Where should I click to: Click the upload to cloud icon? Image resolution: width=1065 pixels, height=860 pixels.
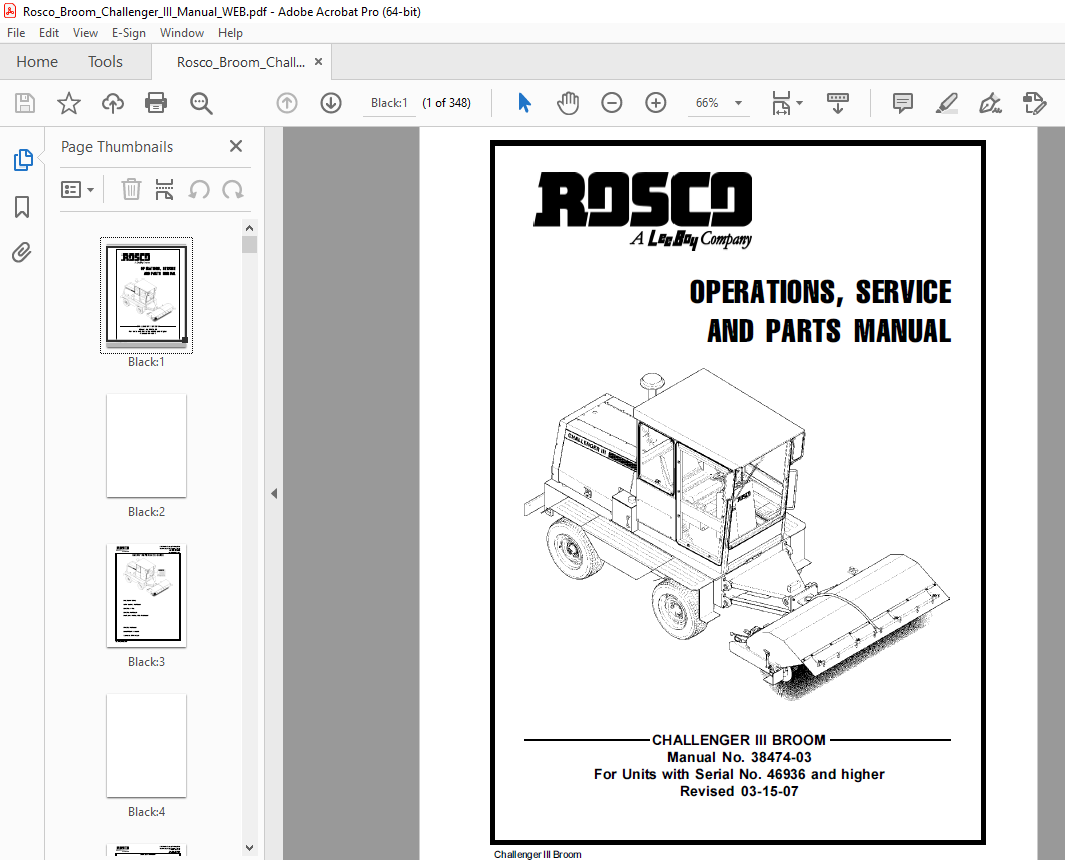[113, 103]
